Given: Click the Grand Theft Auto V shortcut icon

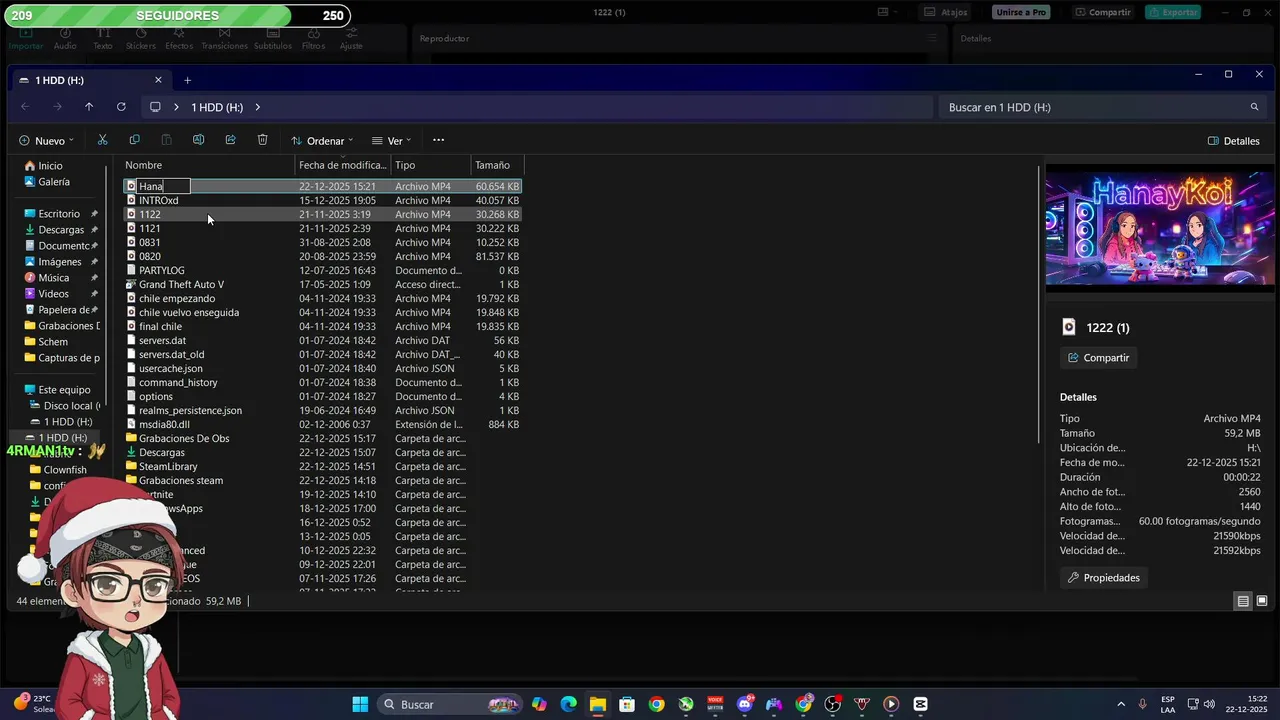Looking at the screenshot, I should (x=131, y=284).
